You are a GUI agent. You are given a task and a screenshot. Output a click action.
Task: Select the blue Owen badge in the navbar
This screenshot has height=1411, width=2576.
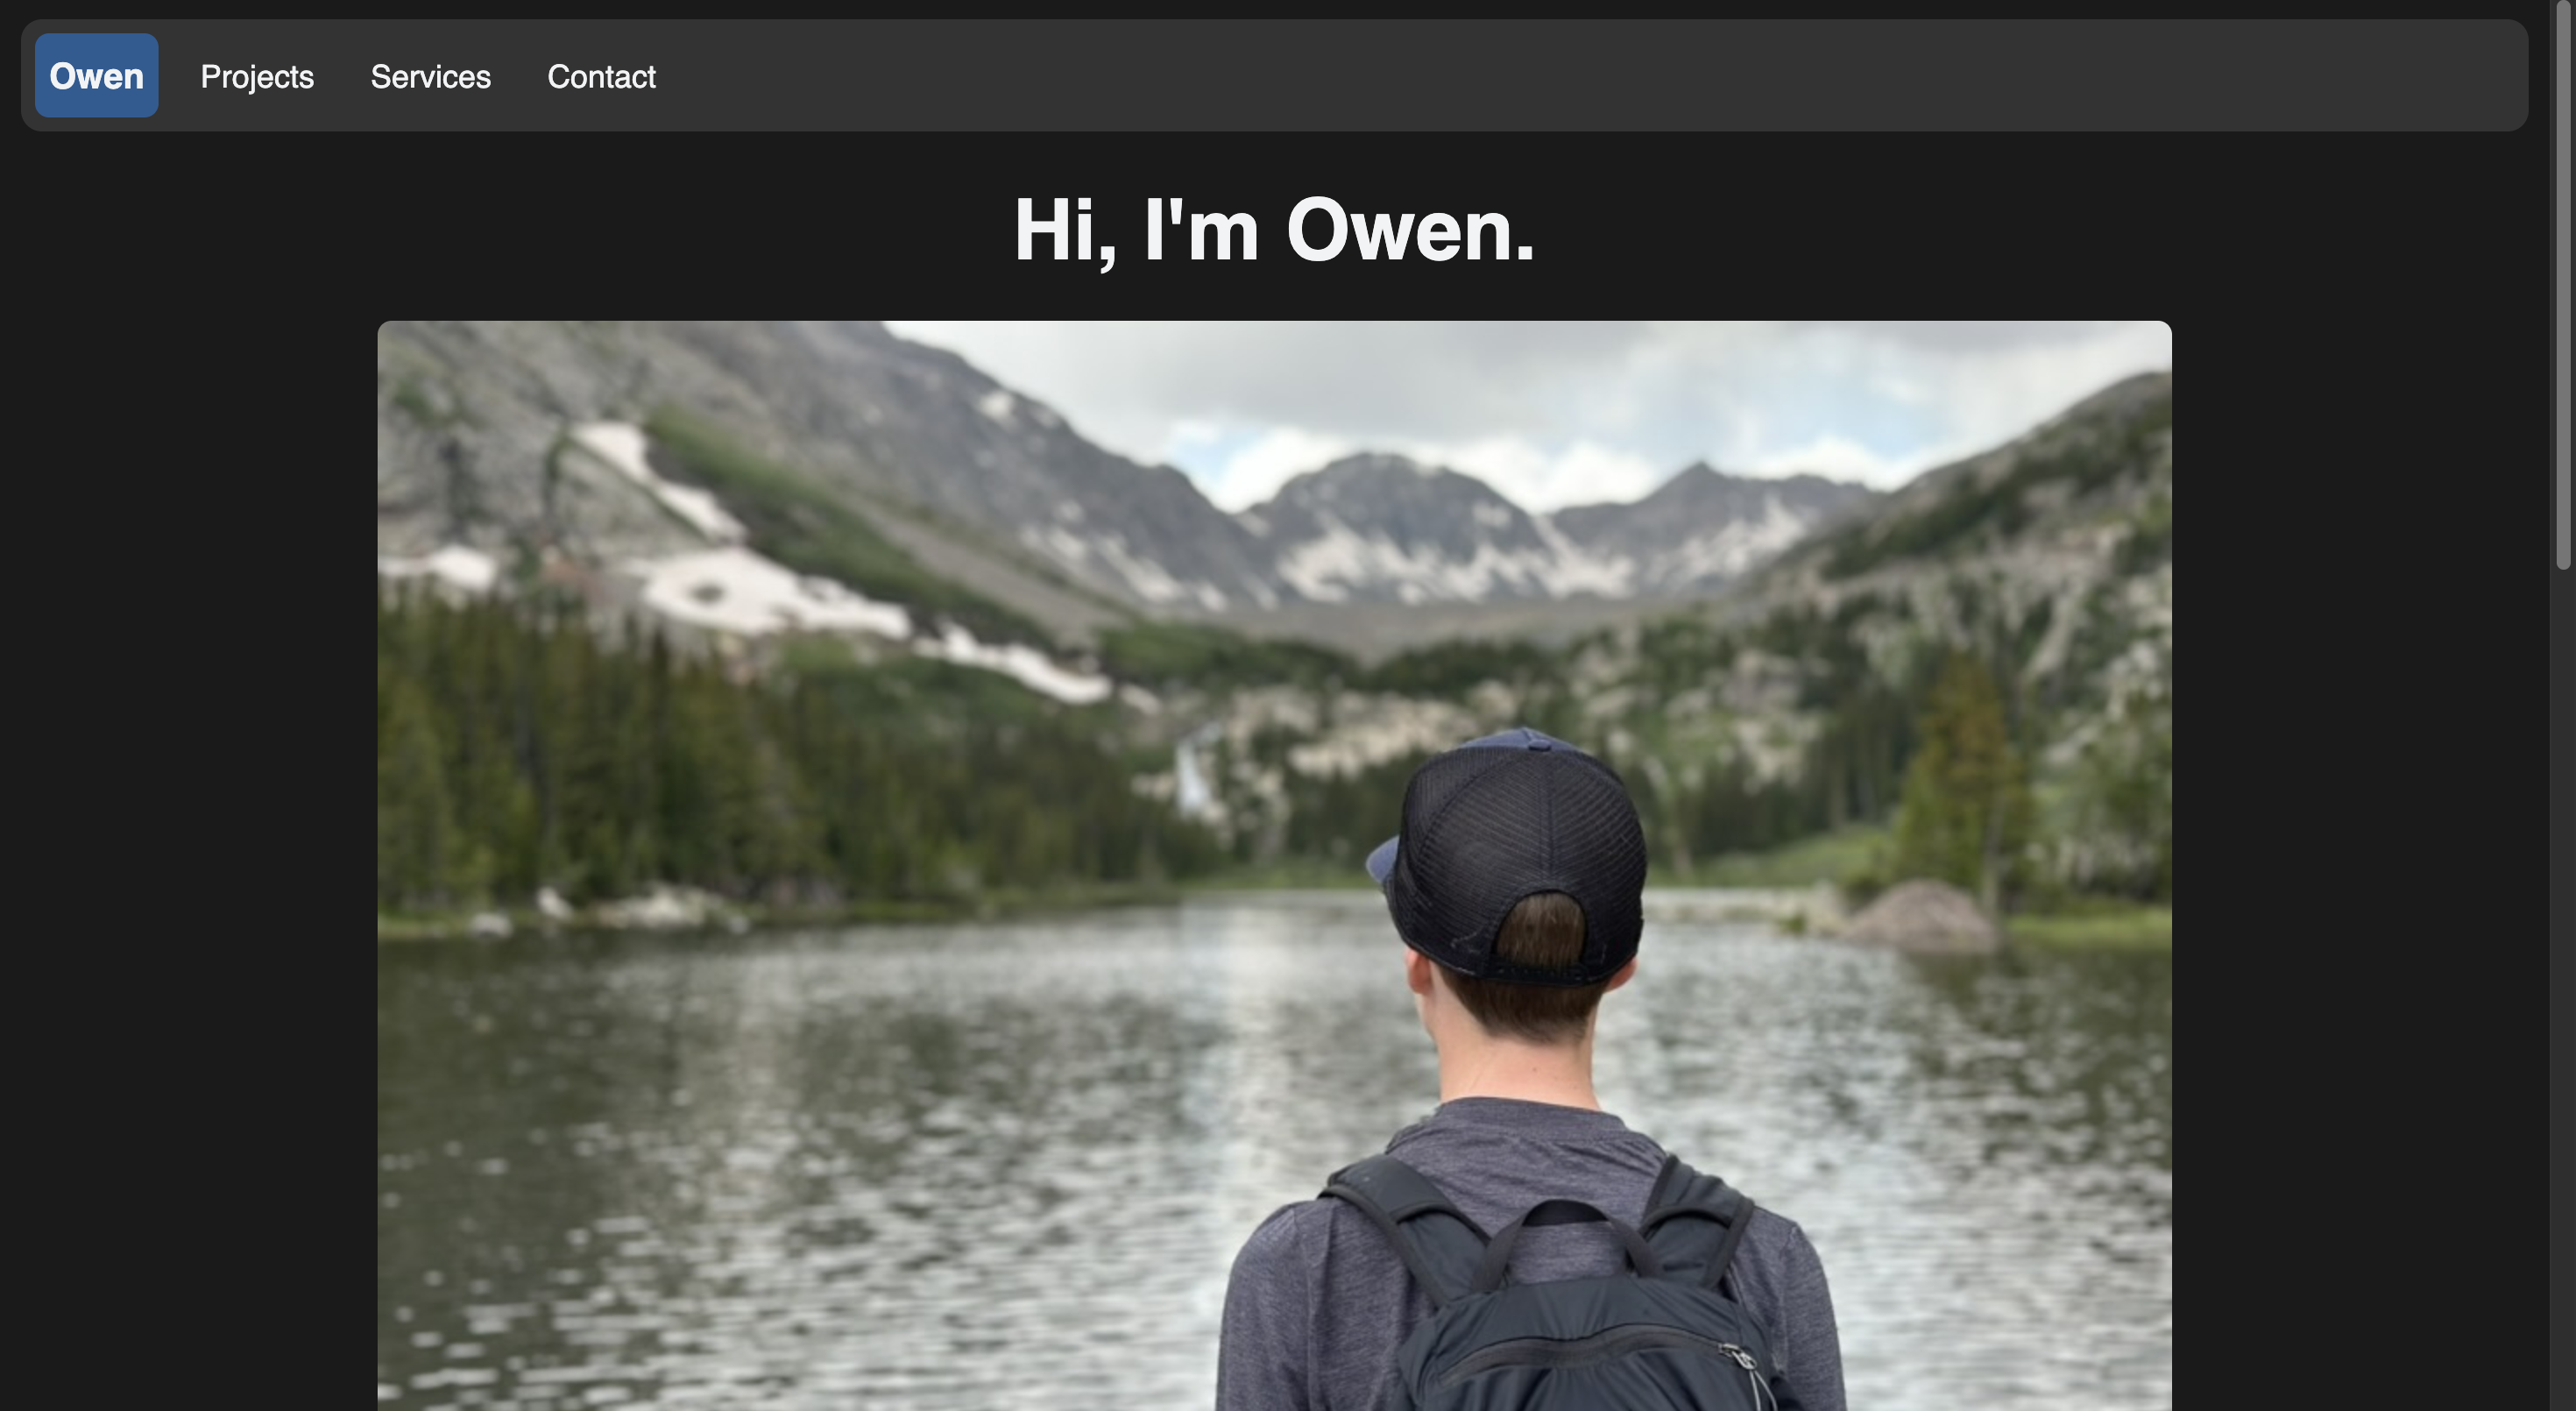[96, 75]
